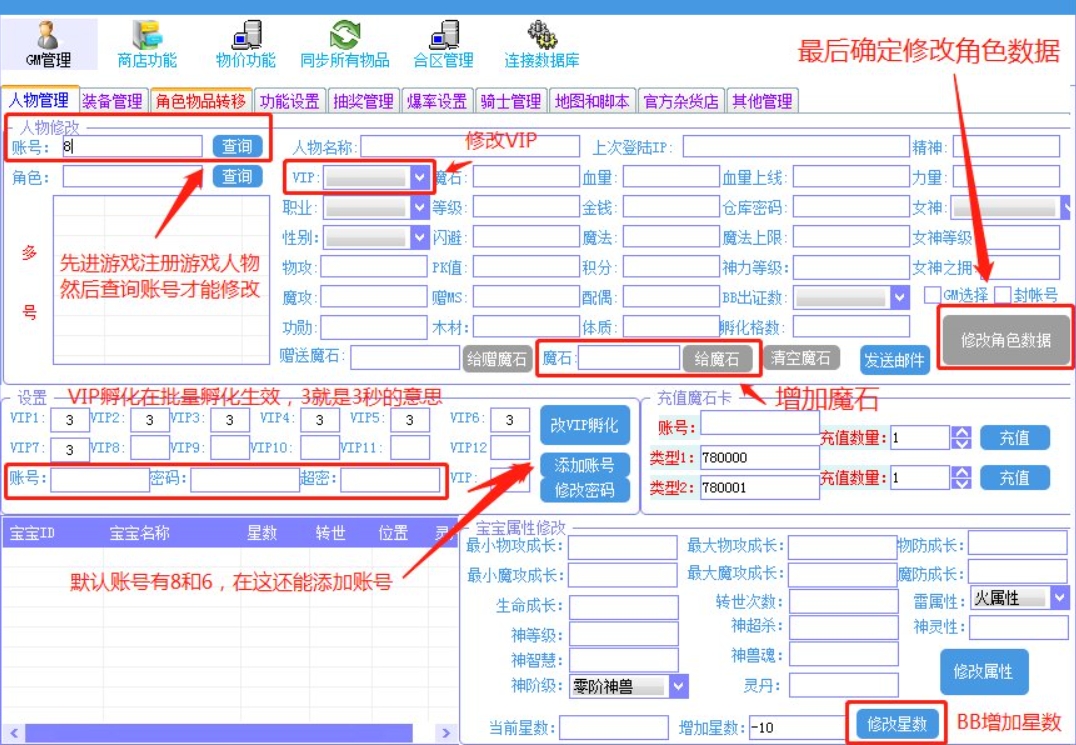Switch to the 装备管理 tab

click(112, 101)
